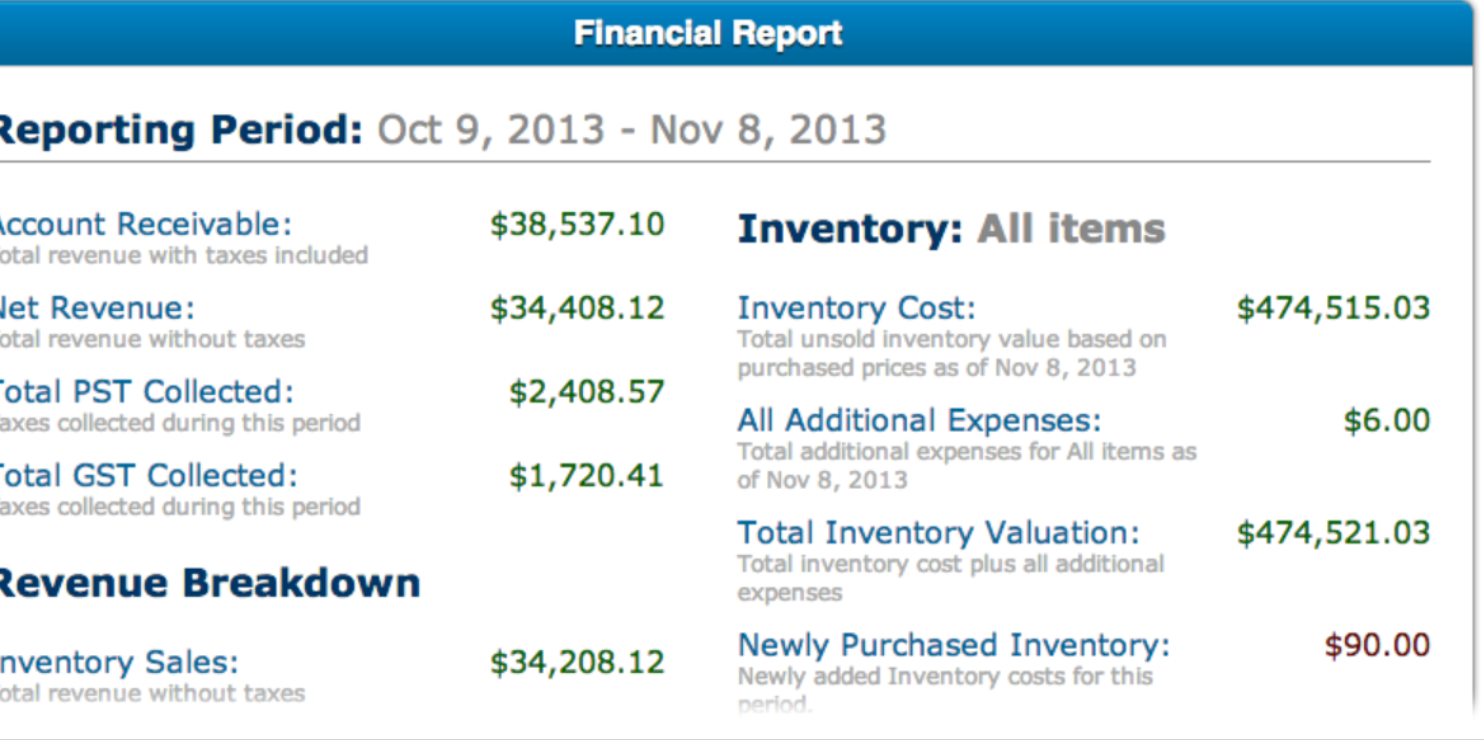Select the Inventory Cost label
Image resolution: width=1484 pixels, height=744 pixels.
856,308
